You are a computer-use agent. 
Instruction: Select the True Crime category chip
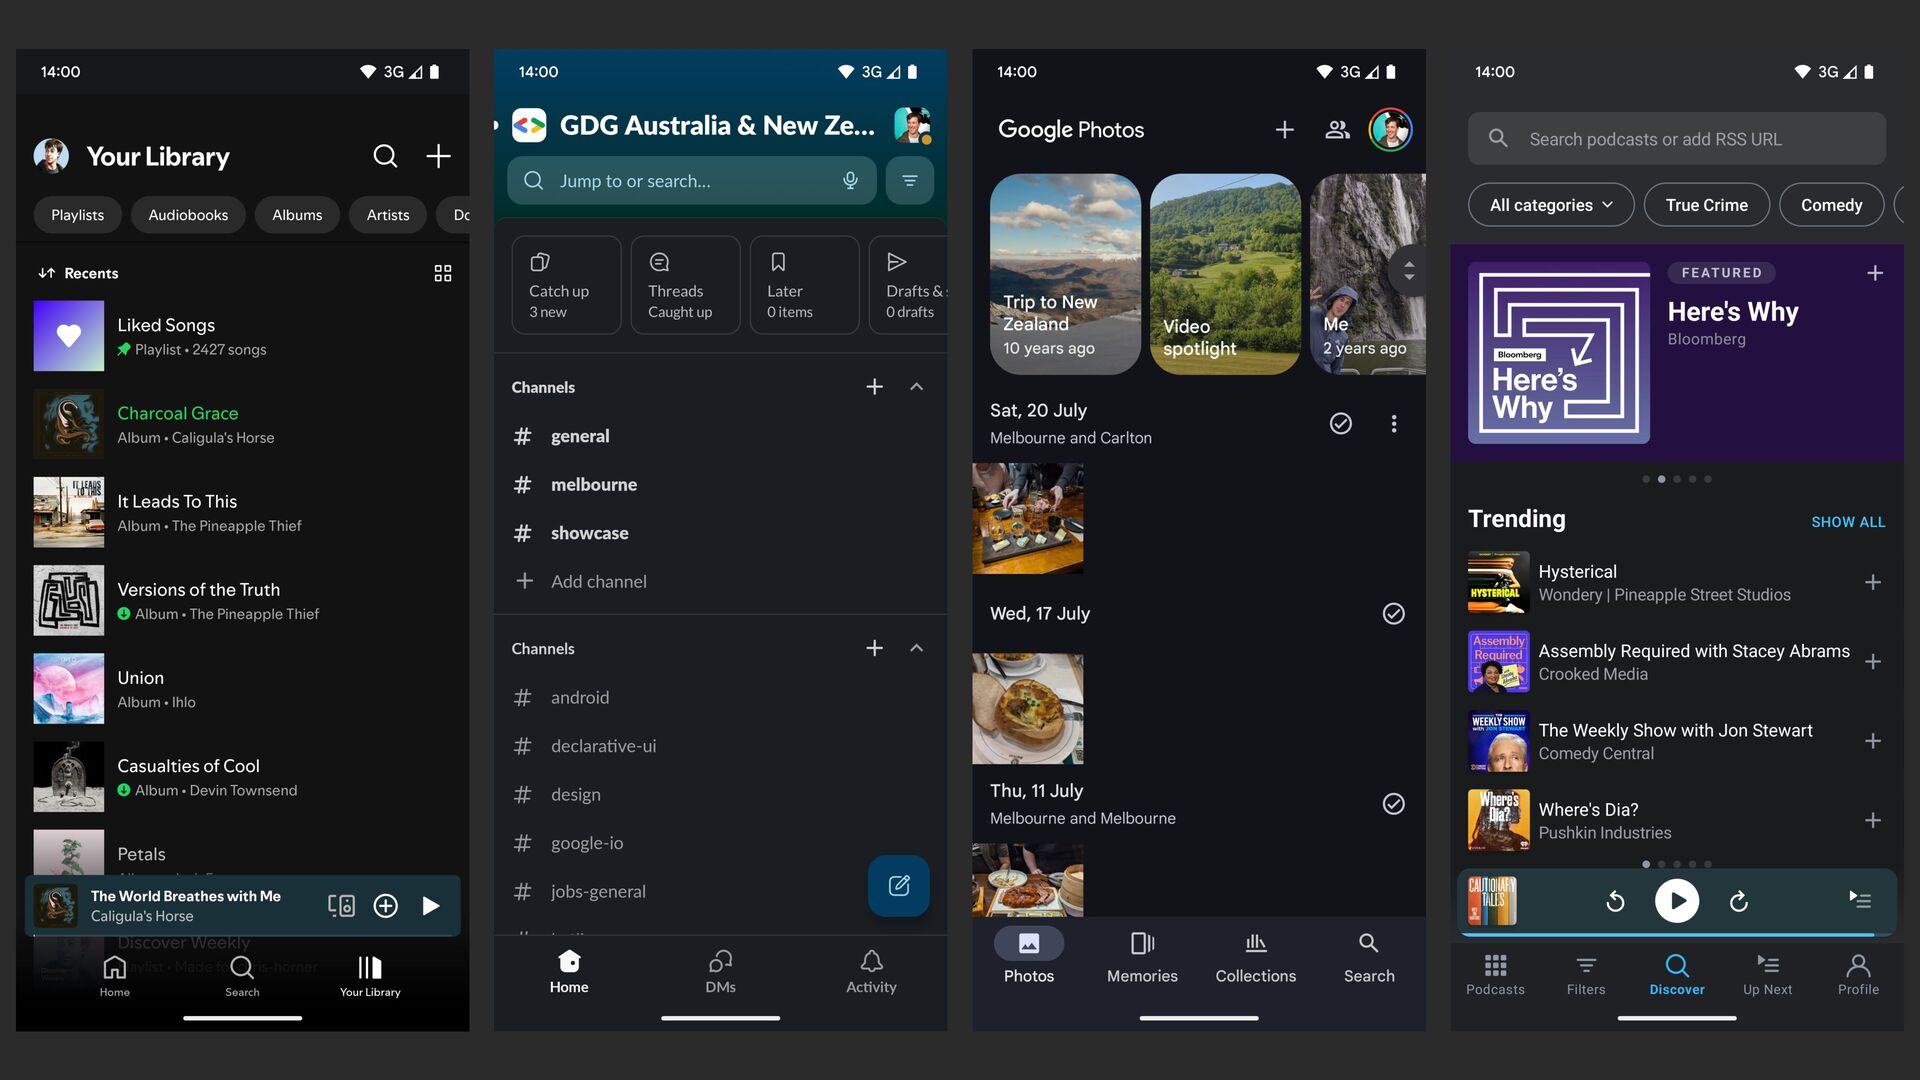click(1706, 205)
